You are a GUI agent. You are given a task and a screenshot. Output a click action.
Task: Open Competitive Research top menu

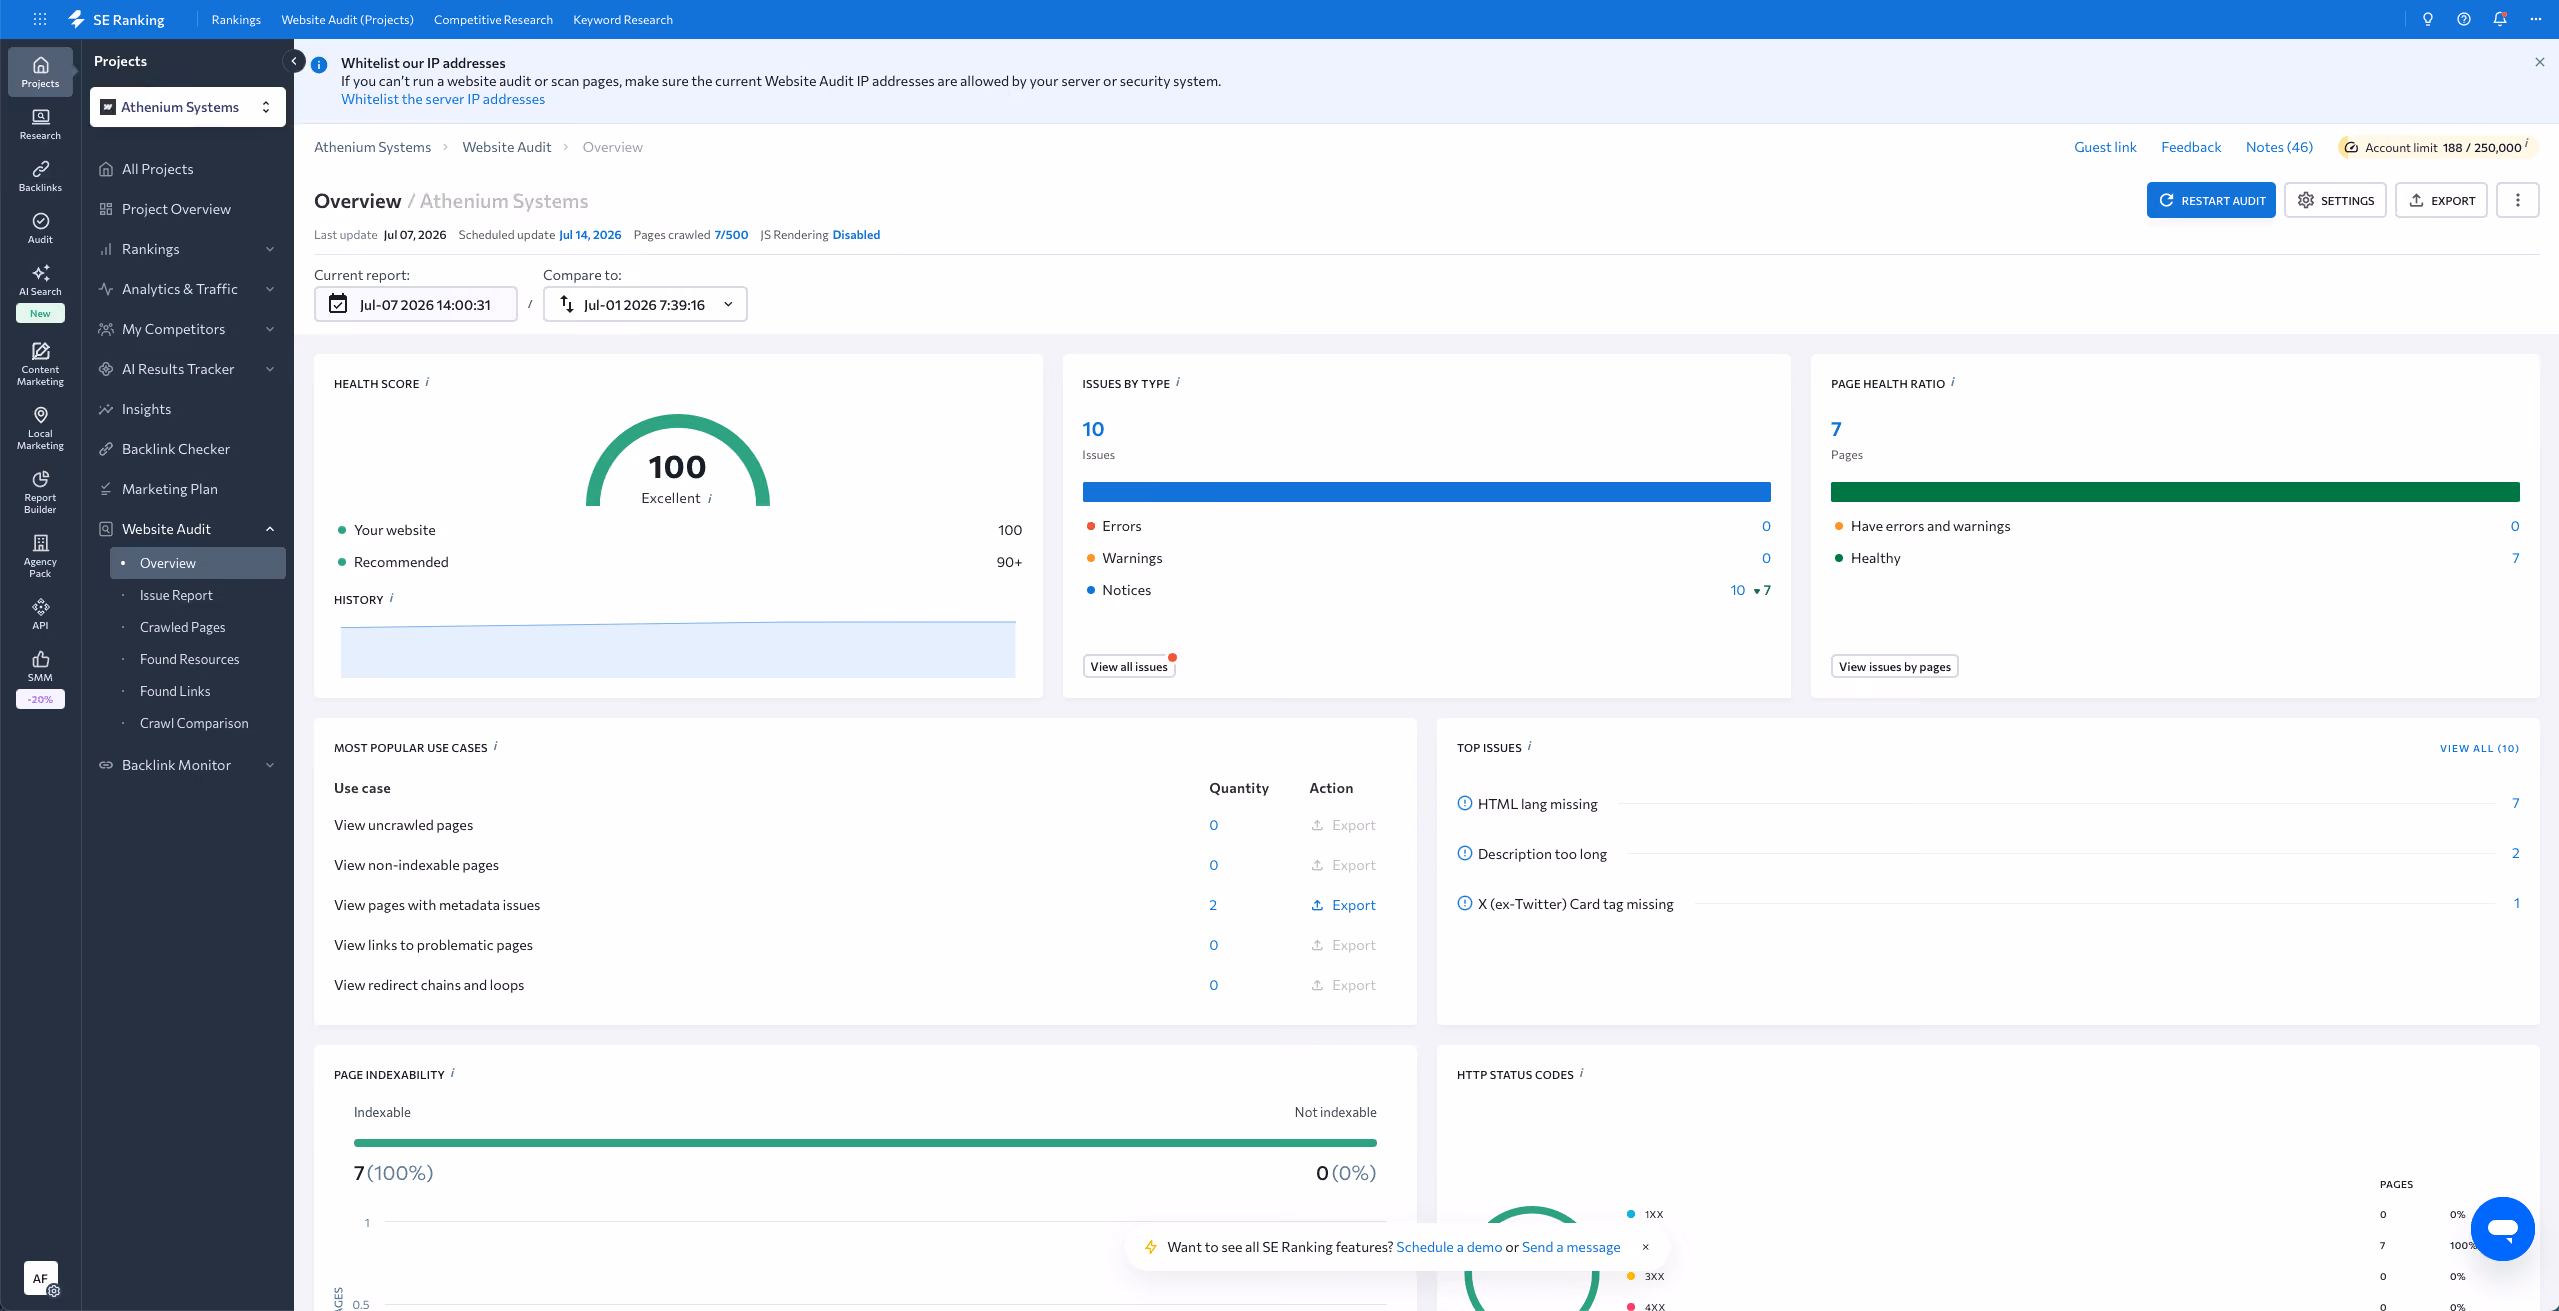click(x=493, y=19)
